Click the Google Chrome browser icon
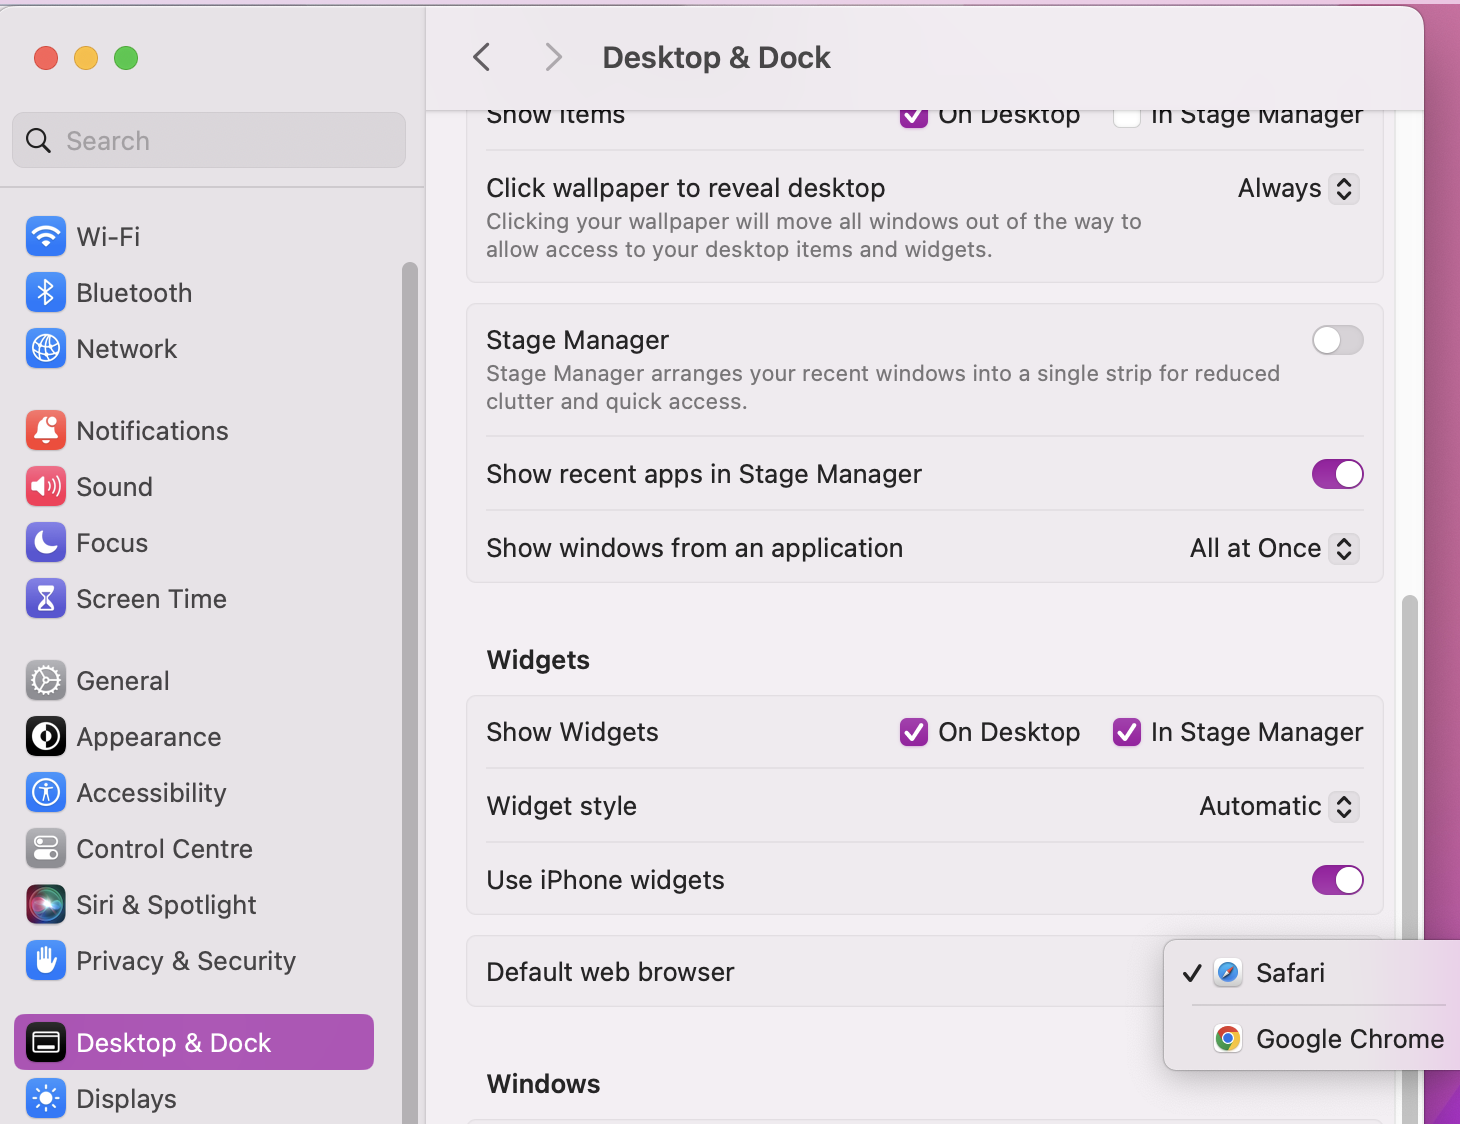This screenshot has width=1460, height=1124. [x=1227, y=1038]
